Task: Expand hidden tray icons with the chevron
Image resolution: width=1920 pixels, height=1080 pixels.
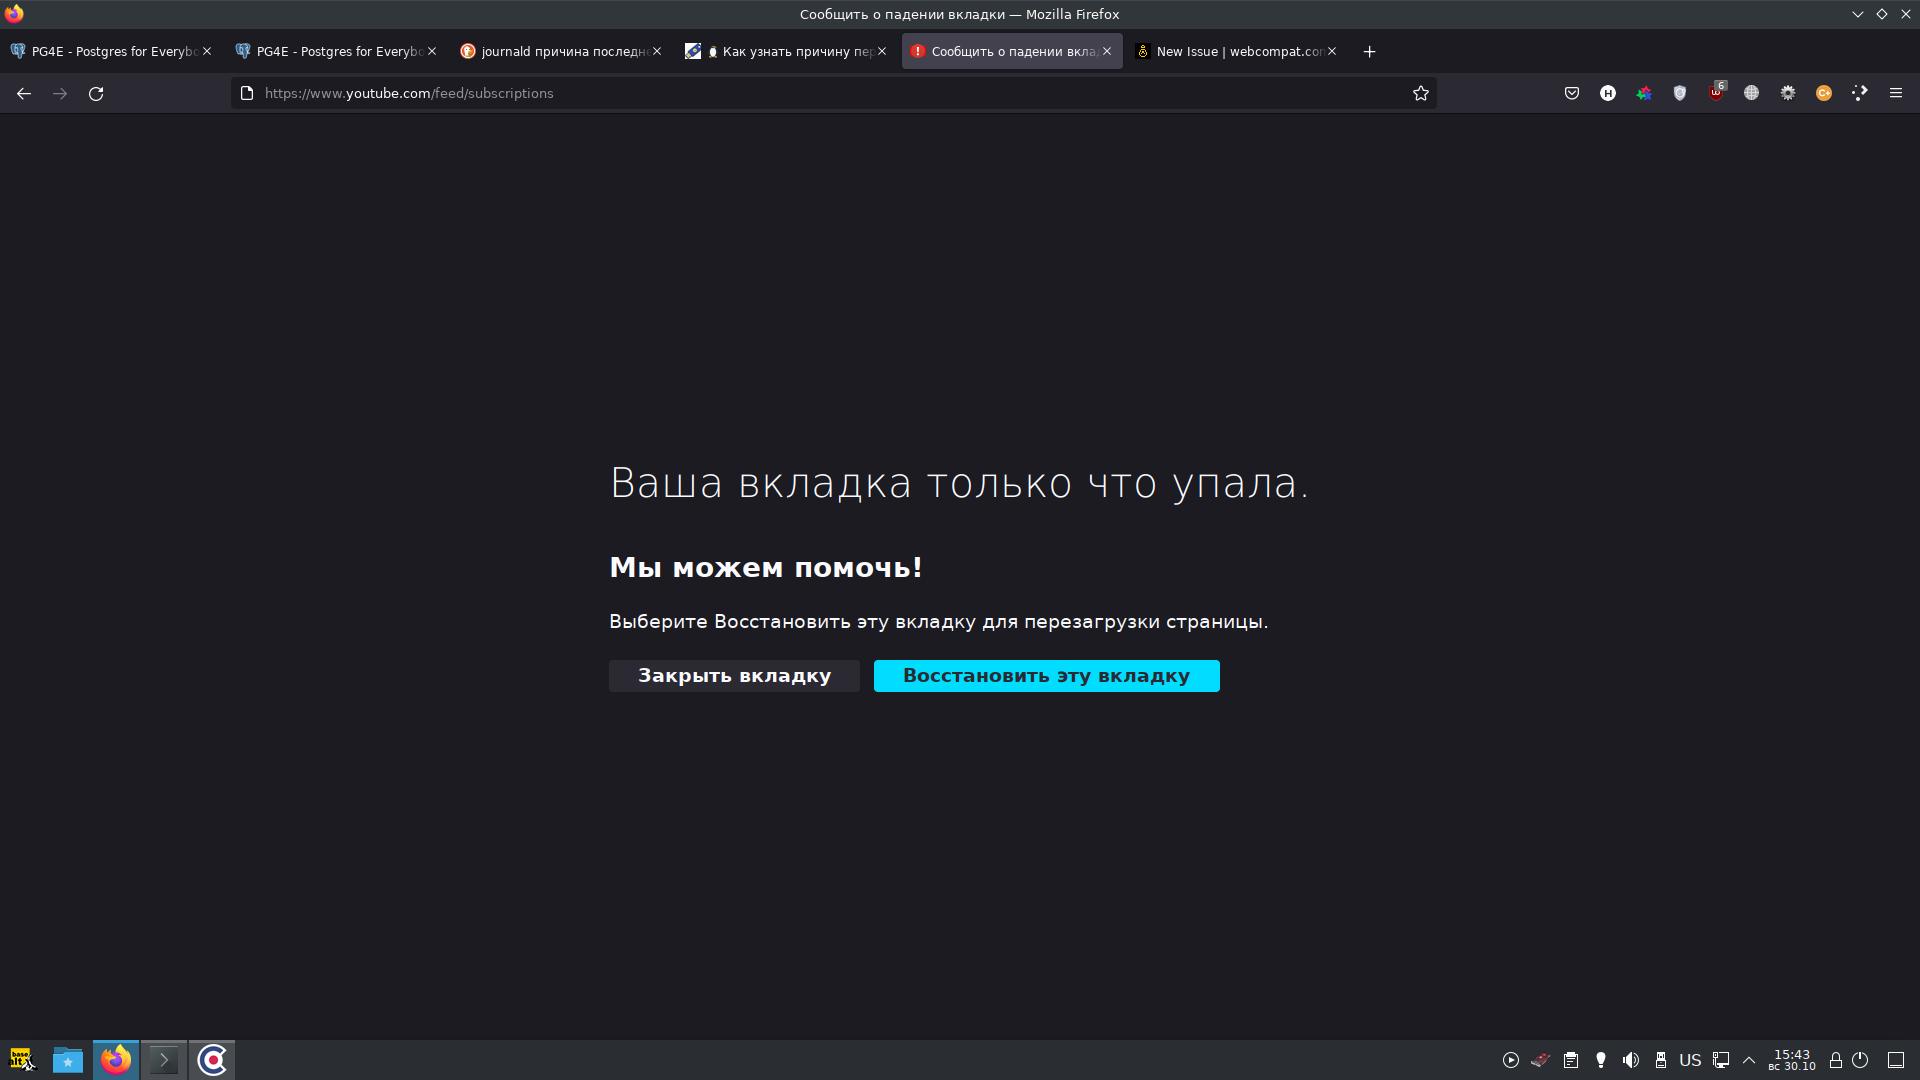Action: 1749,1060
